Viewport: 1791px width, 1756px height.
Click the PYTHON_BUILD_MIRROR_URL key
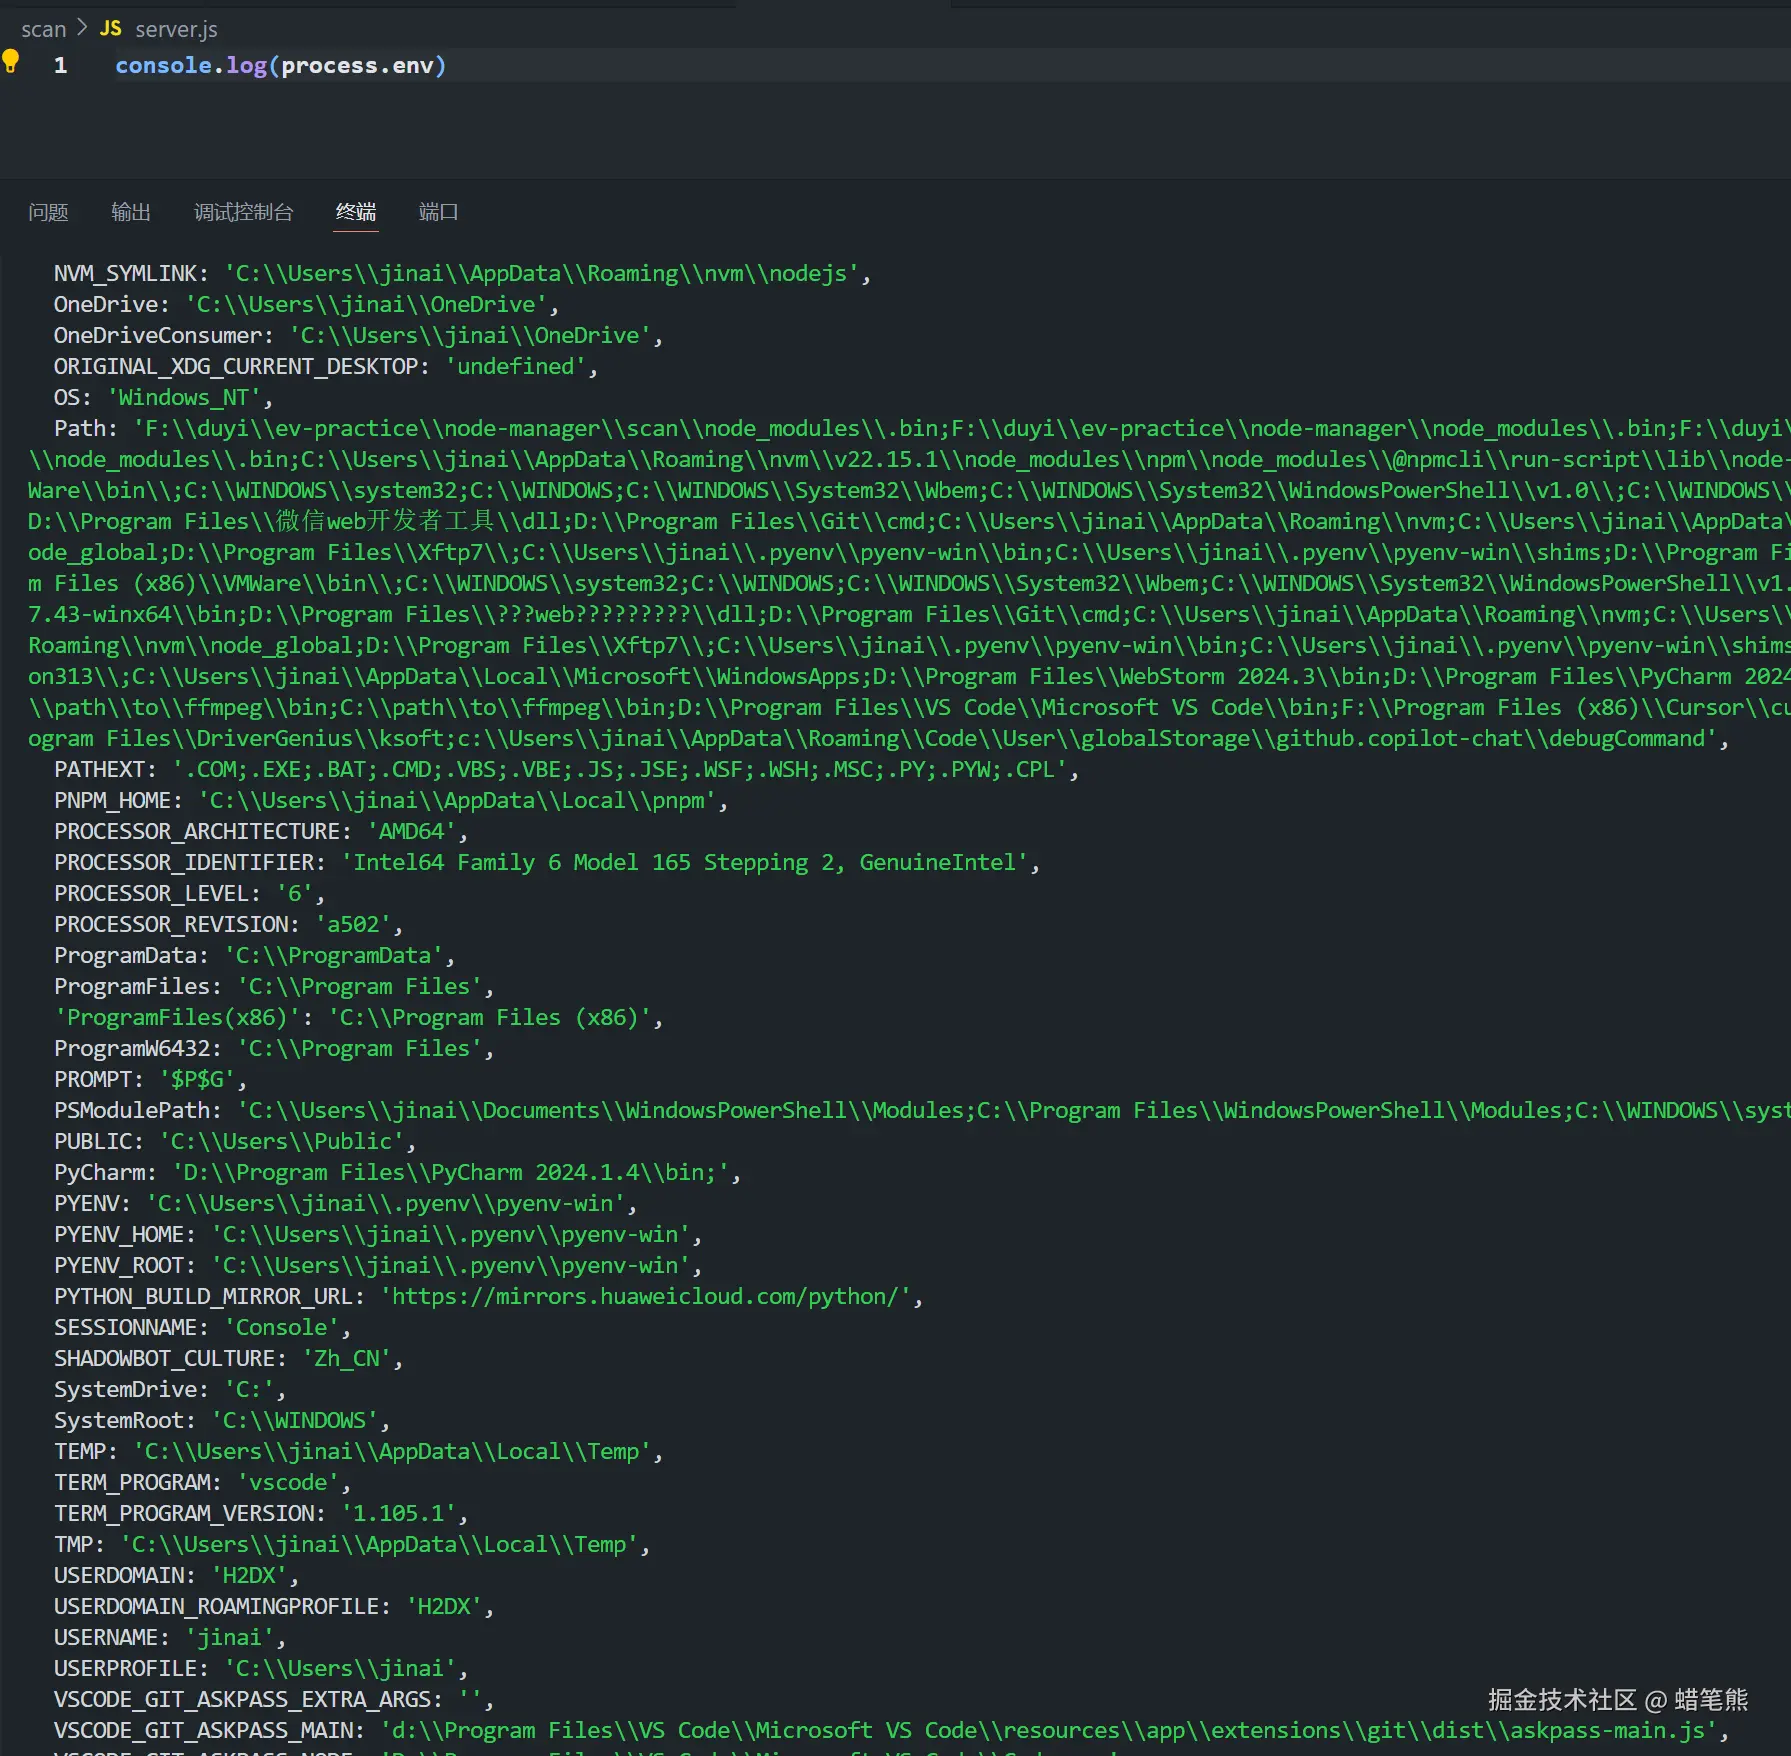click(x=203, y=1296)
